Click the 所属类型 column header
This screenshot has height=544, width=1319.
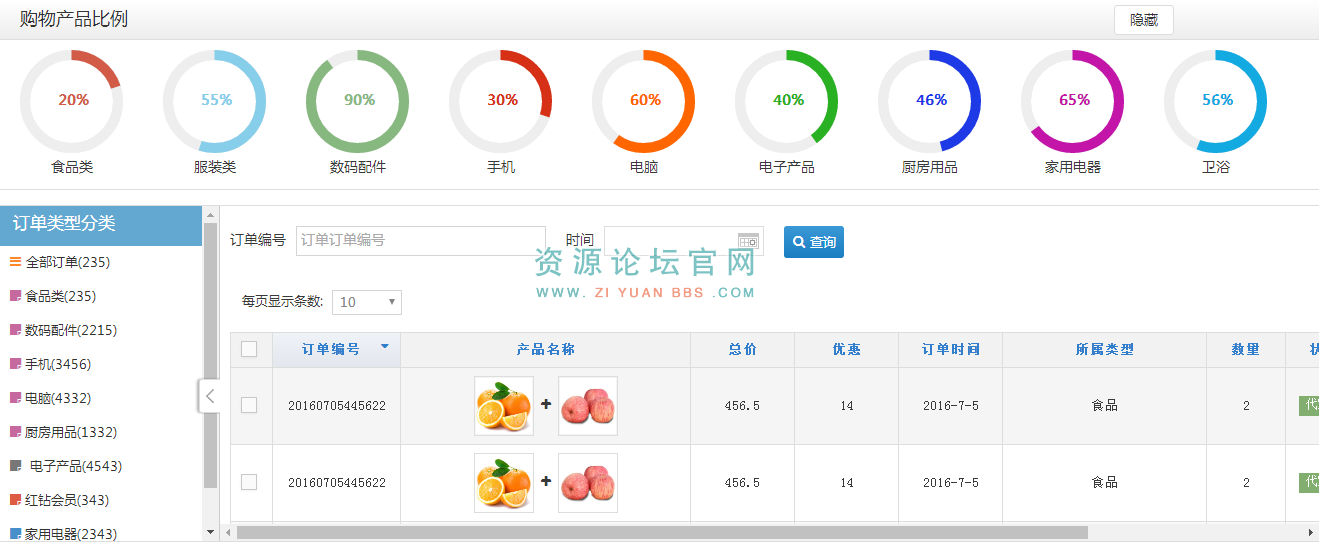[x=1104, y=349]
